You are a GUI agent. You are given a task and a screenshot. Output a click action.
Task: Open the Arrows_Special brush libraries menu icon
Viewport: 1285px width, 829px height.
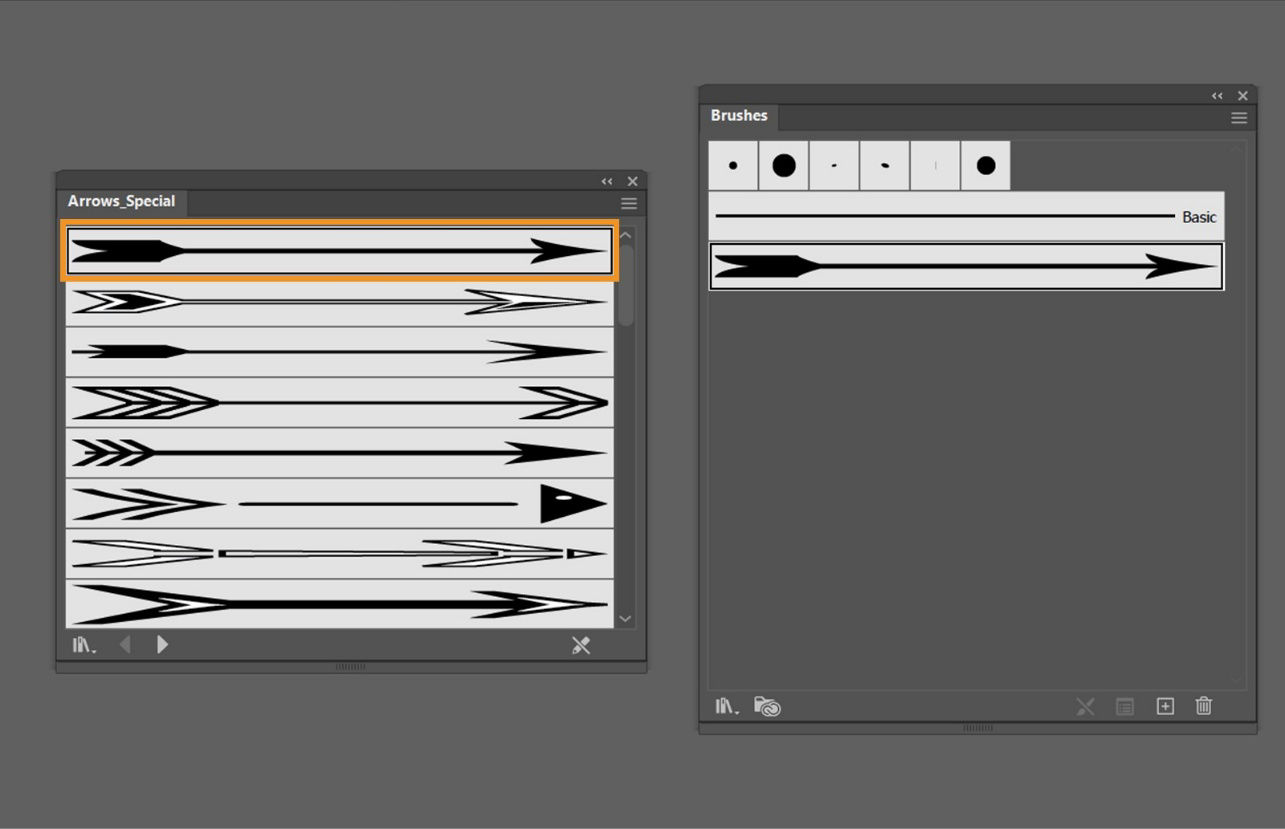pyautogui.click(x=85, y=645)
